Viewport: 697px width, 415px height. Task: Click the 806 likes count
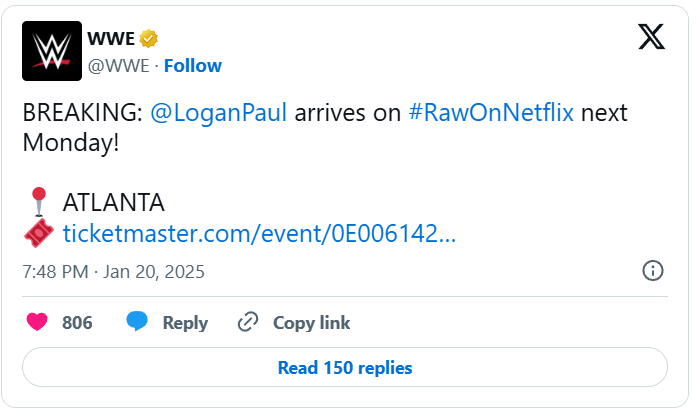click(77, 322)
